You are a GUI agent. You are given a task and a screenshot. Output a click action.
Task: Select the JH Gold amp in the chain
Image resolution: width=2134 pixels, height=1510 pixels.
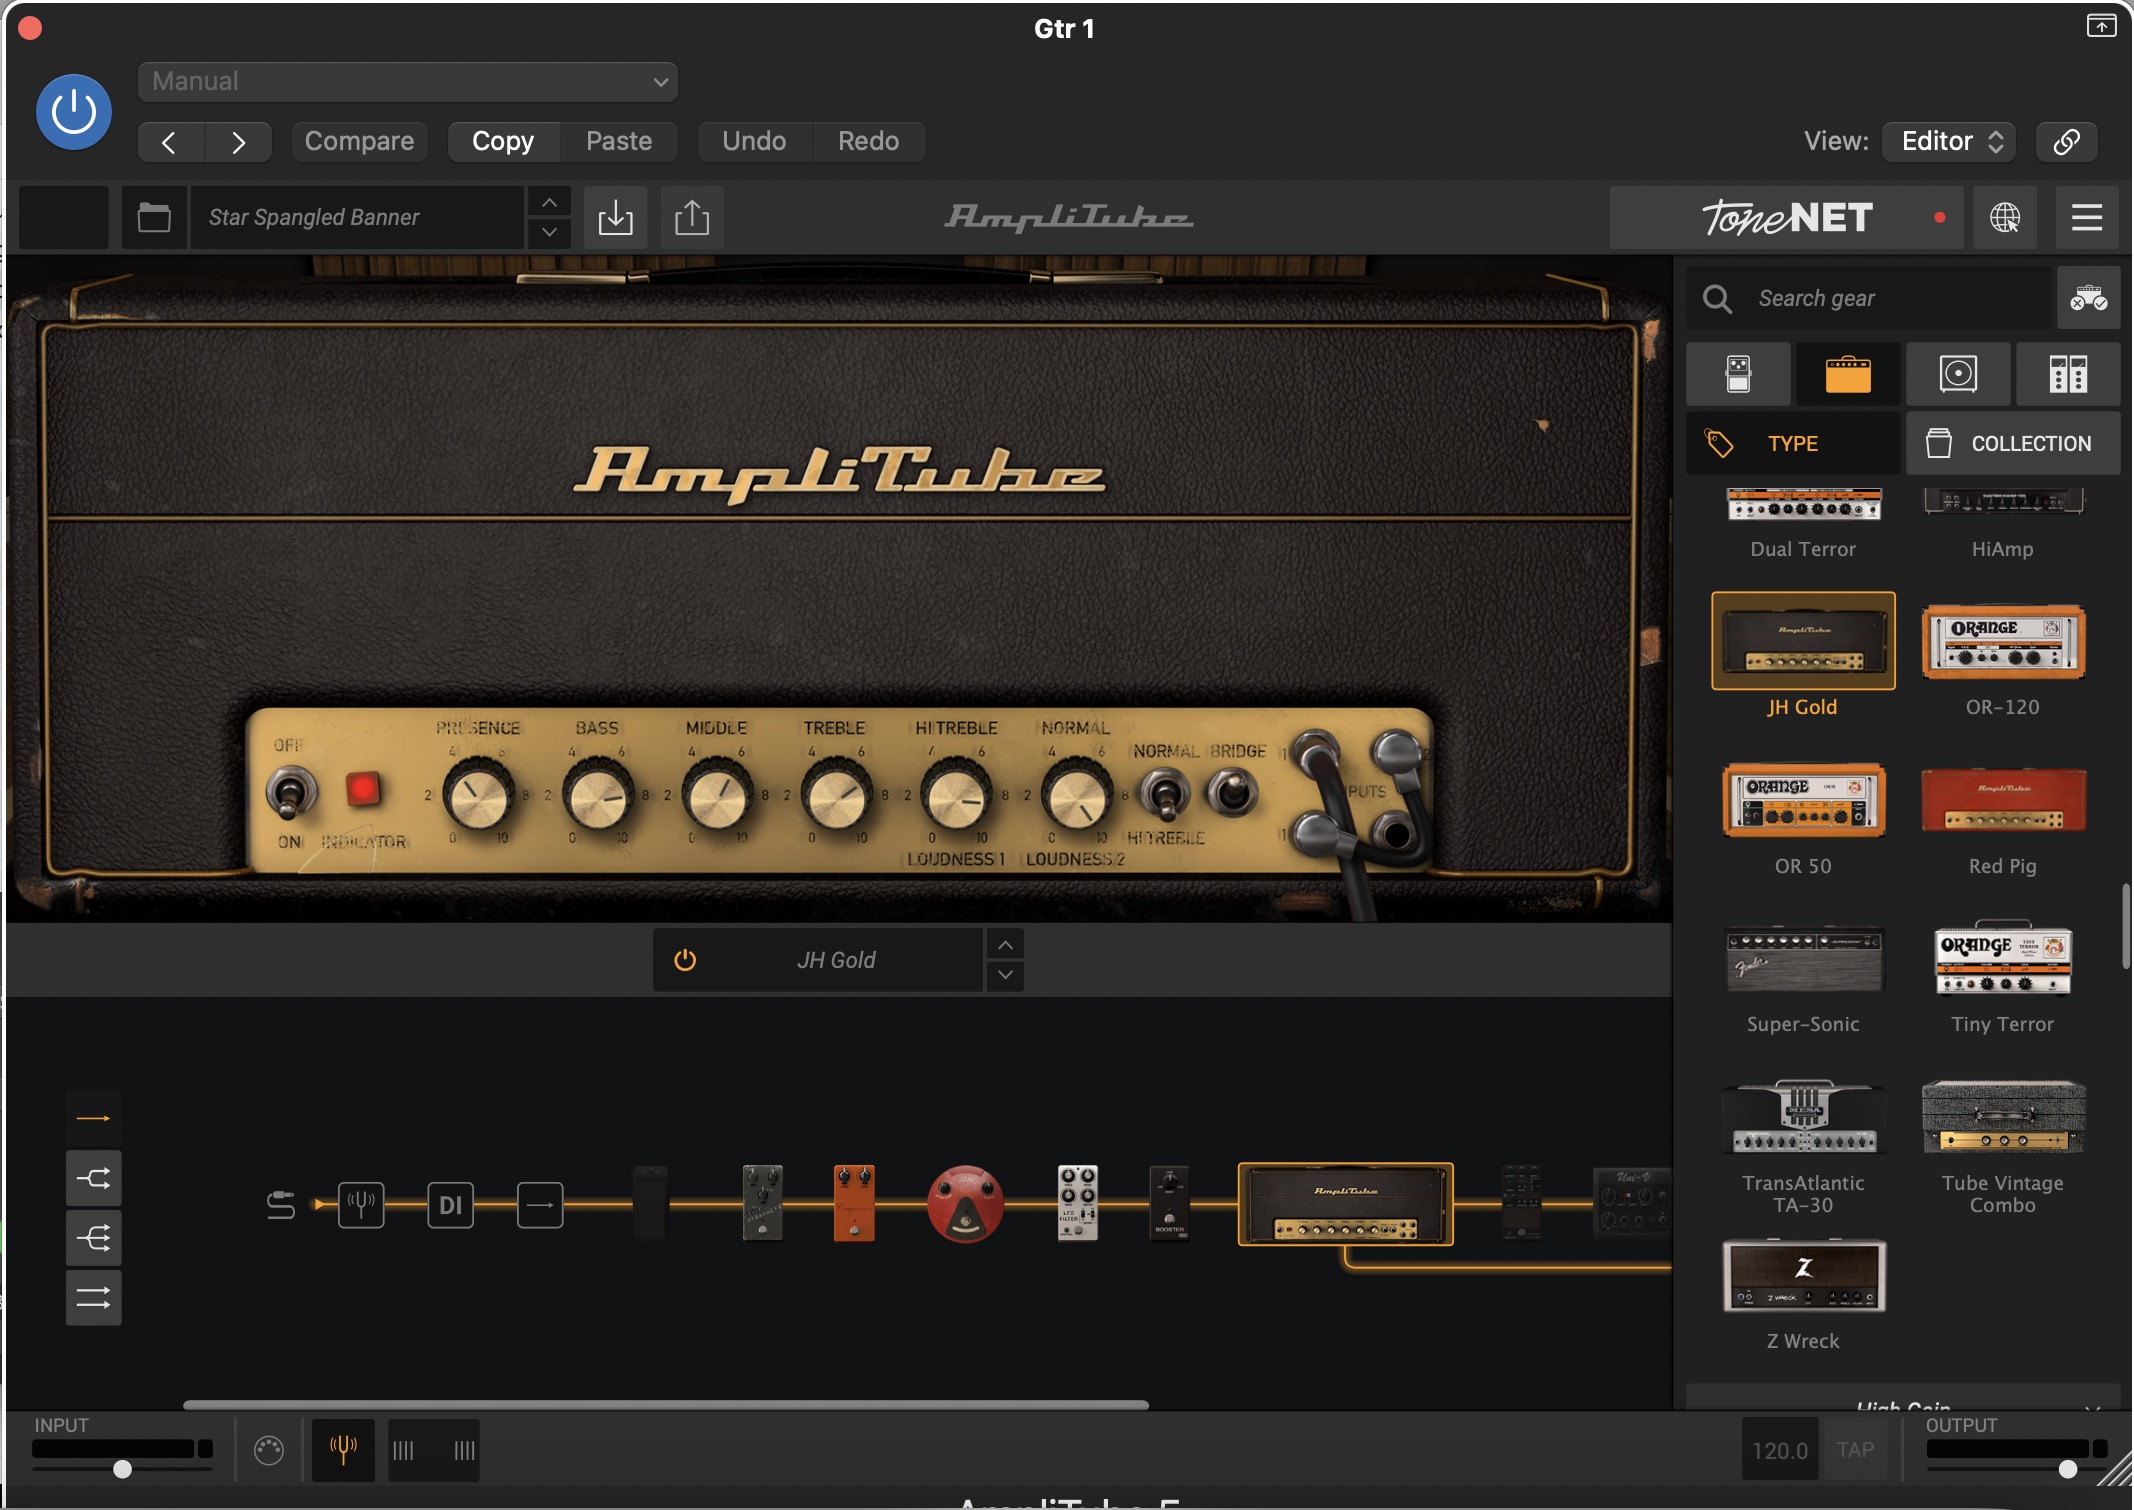(1346, 1204)
